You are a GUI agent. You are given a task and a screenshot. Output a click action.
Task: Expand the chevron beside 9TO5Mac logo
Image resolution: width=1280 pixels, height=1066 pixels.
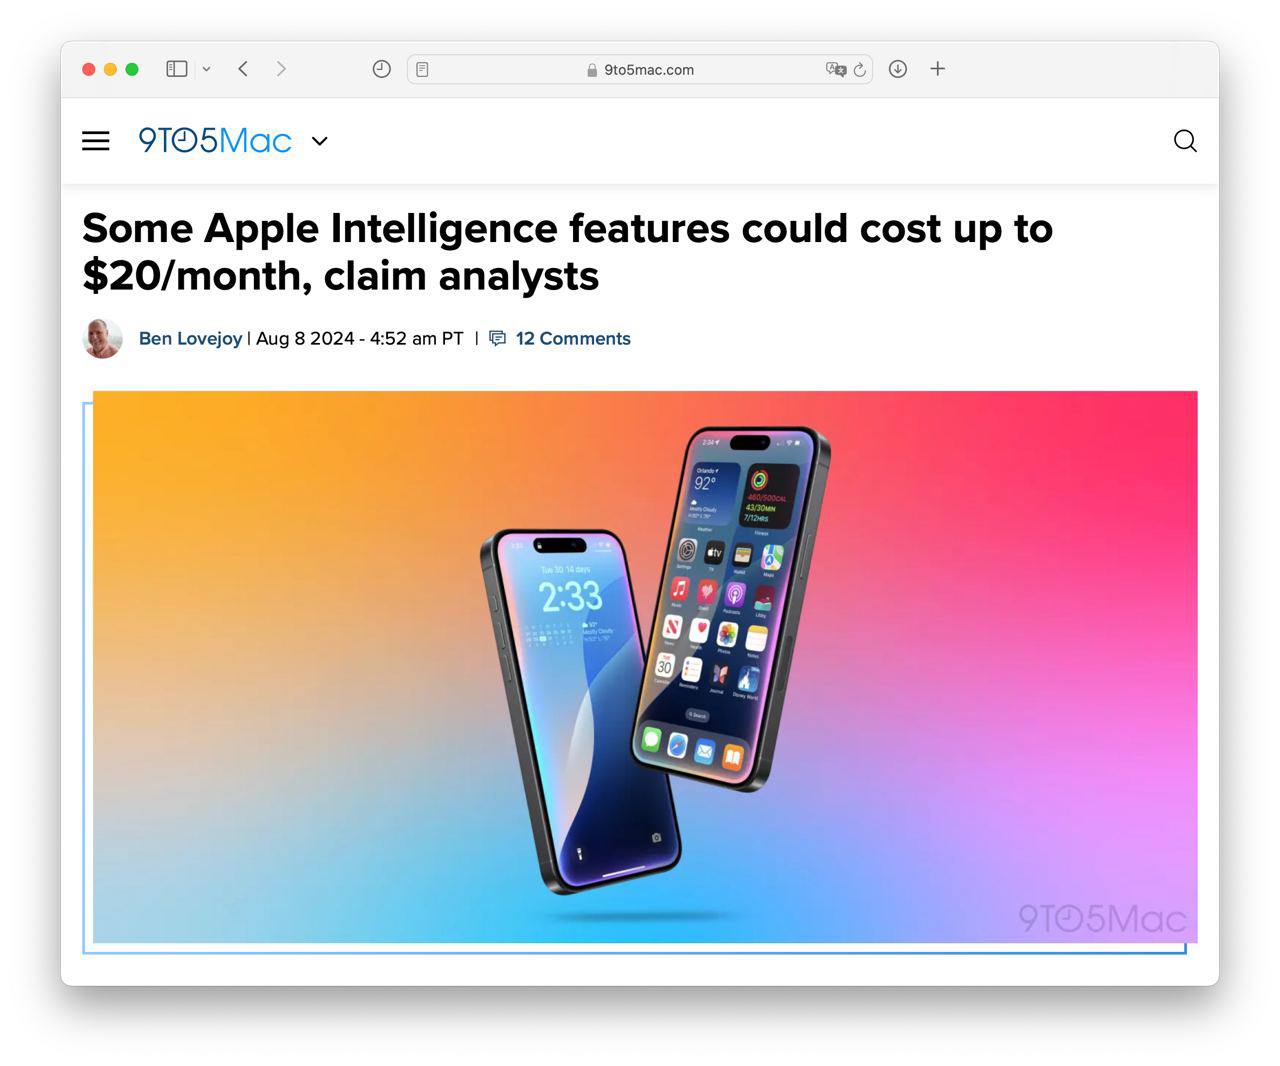pos(320,141)
